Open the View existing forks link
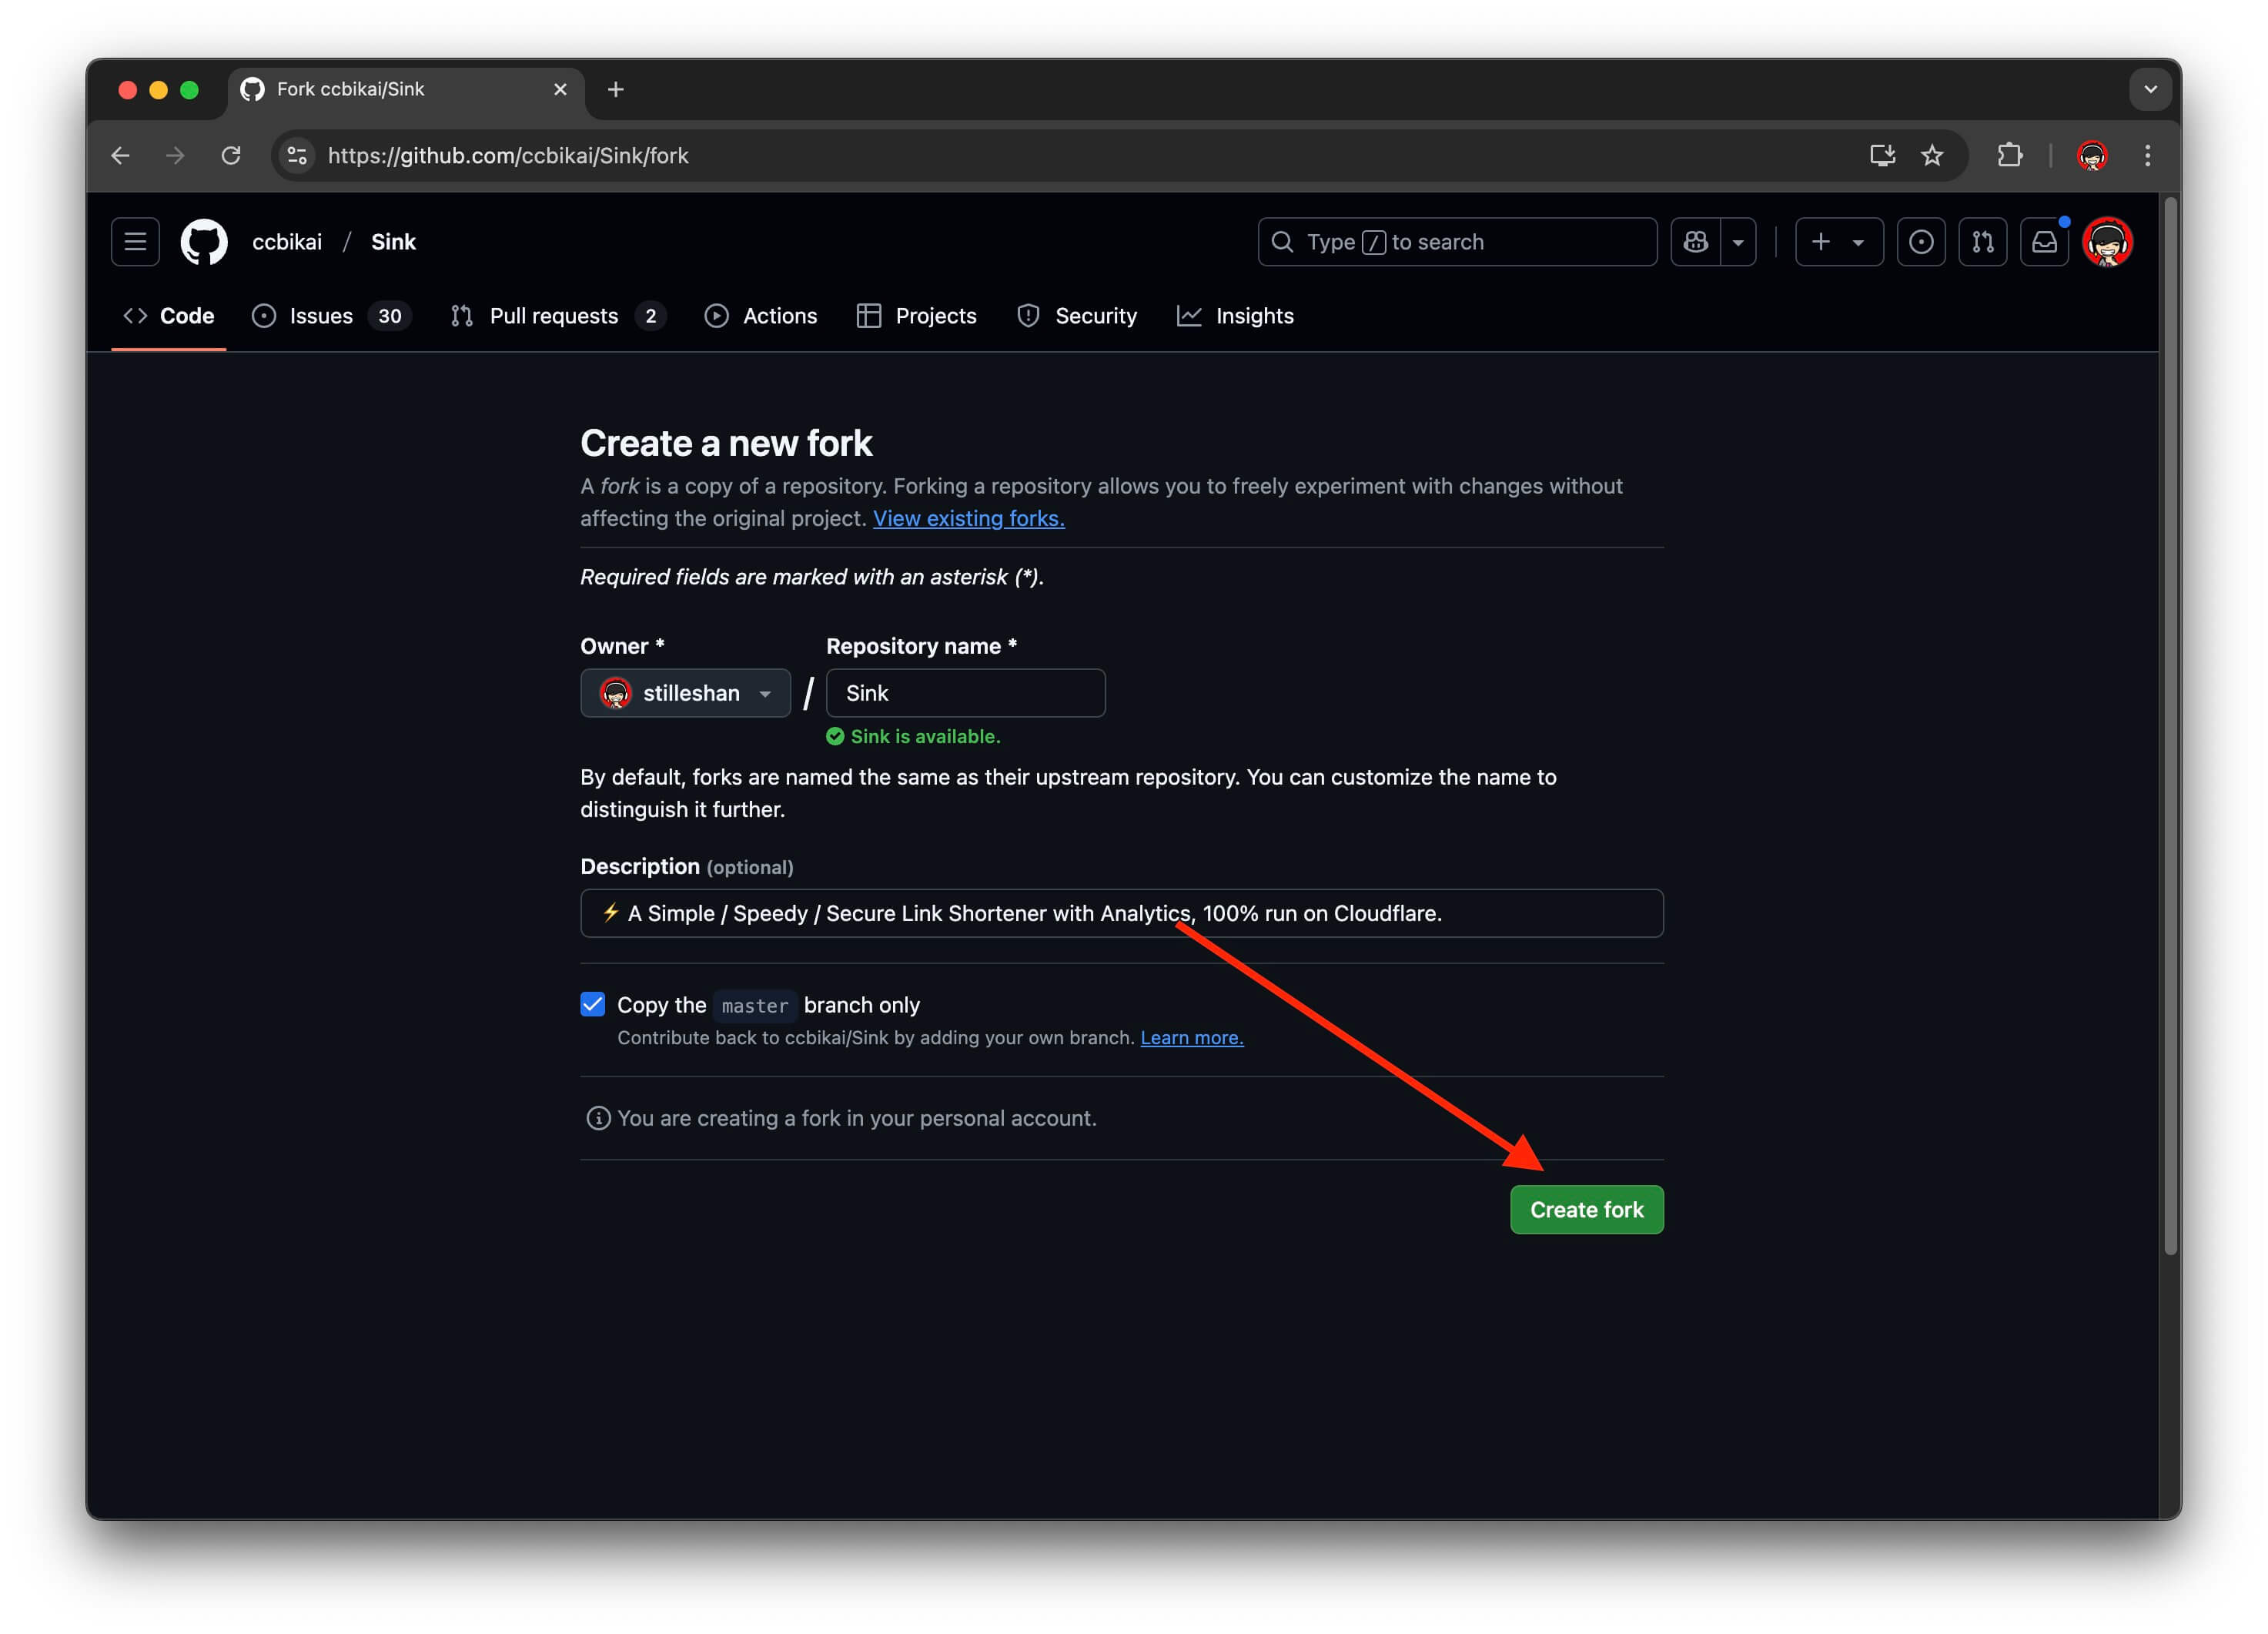This screenshot has width=2268, height=1634. [x=968, y=518]
